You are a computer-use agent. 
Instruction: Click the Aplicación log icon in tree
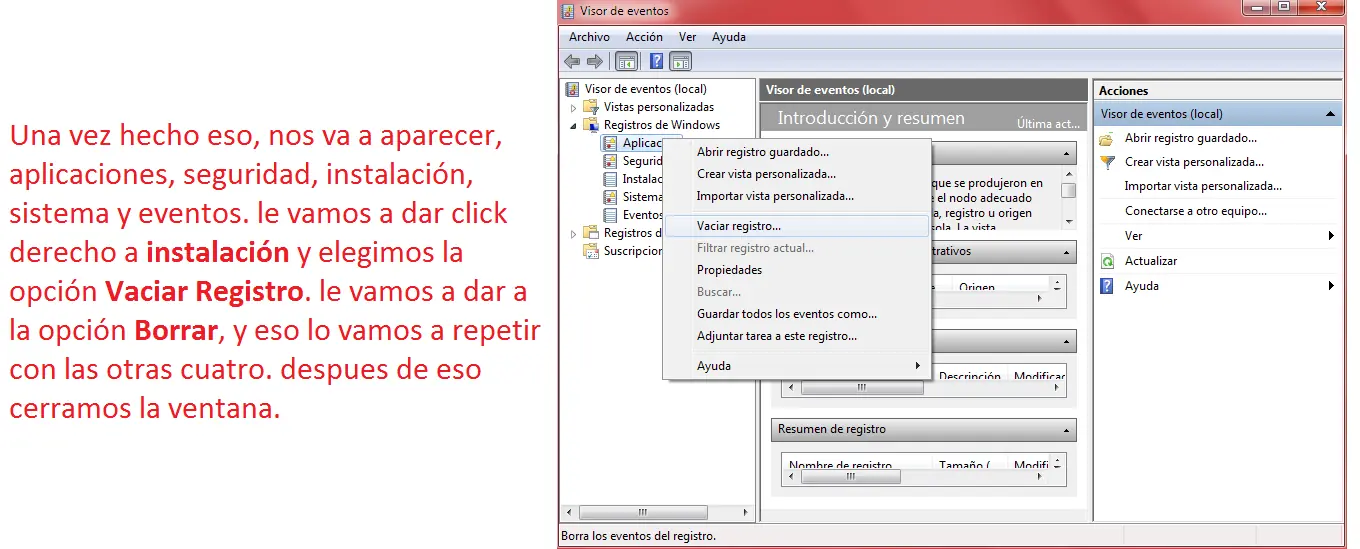[611, 143]
